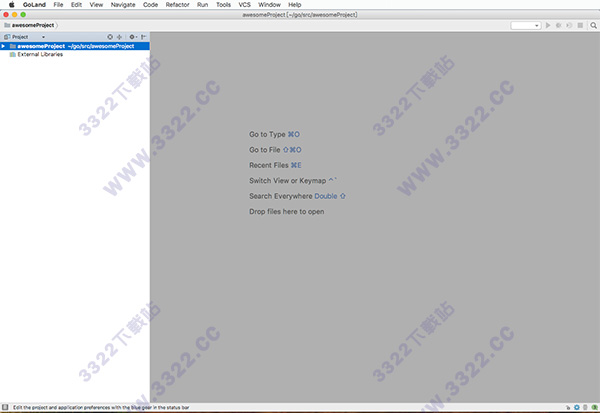
Task: Click the Project tool window icon
Action: point(7,37)
